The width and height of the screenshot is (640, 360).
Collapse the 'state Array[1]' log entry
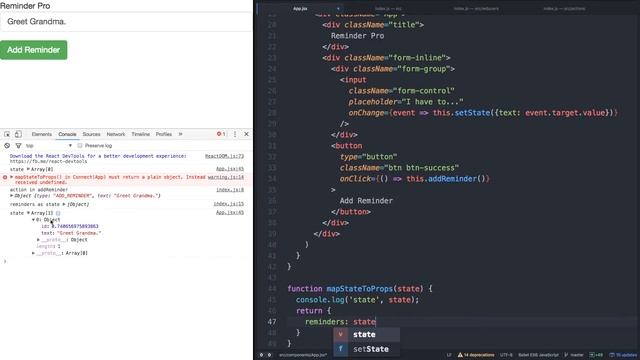pos(28,213)
